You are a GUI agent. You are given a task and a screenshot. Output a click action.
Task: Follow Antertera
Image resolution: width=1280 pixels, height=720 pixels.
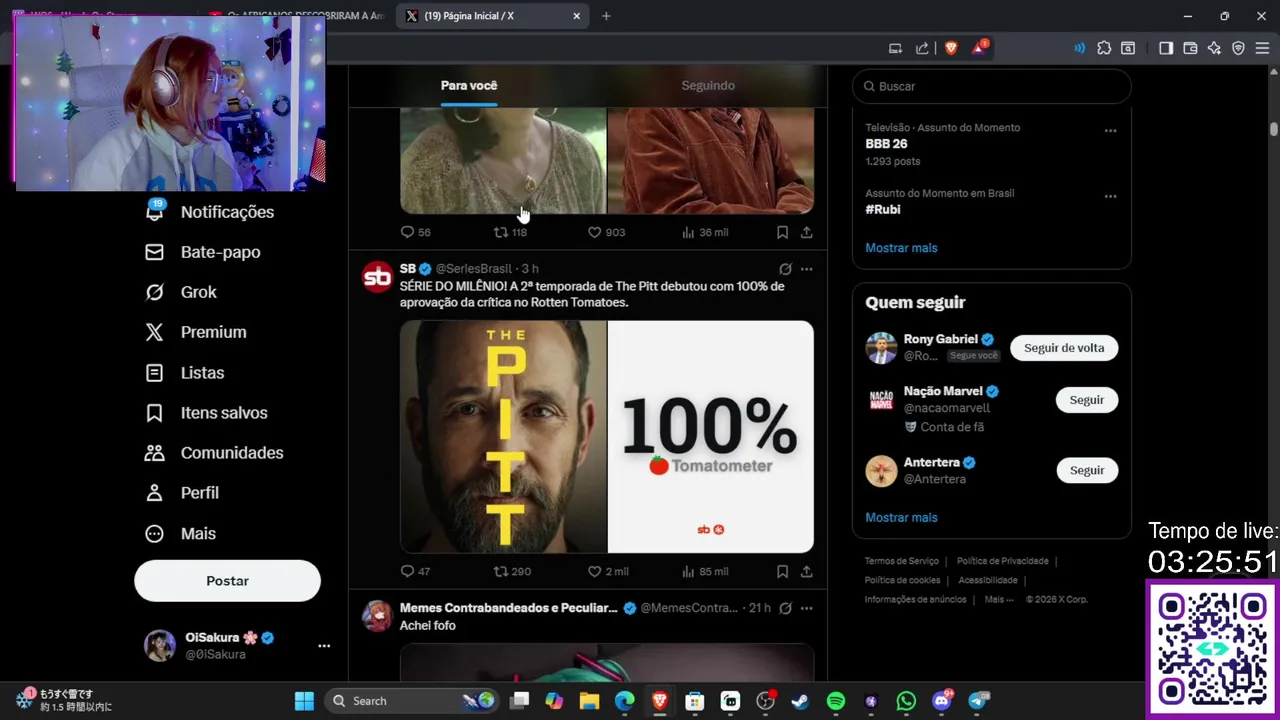(1086, 470)
